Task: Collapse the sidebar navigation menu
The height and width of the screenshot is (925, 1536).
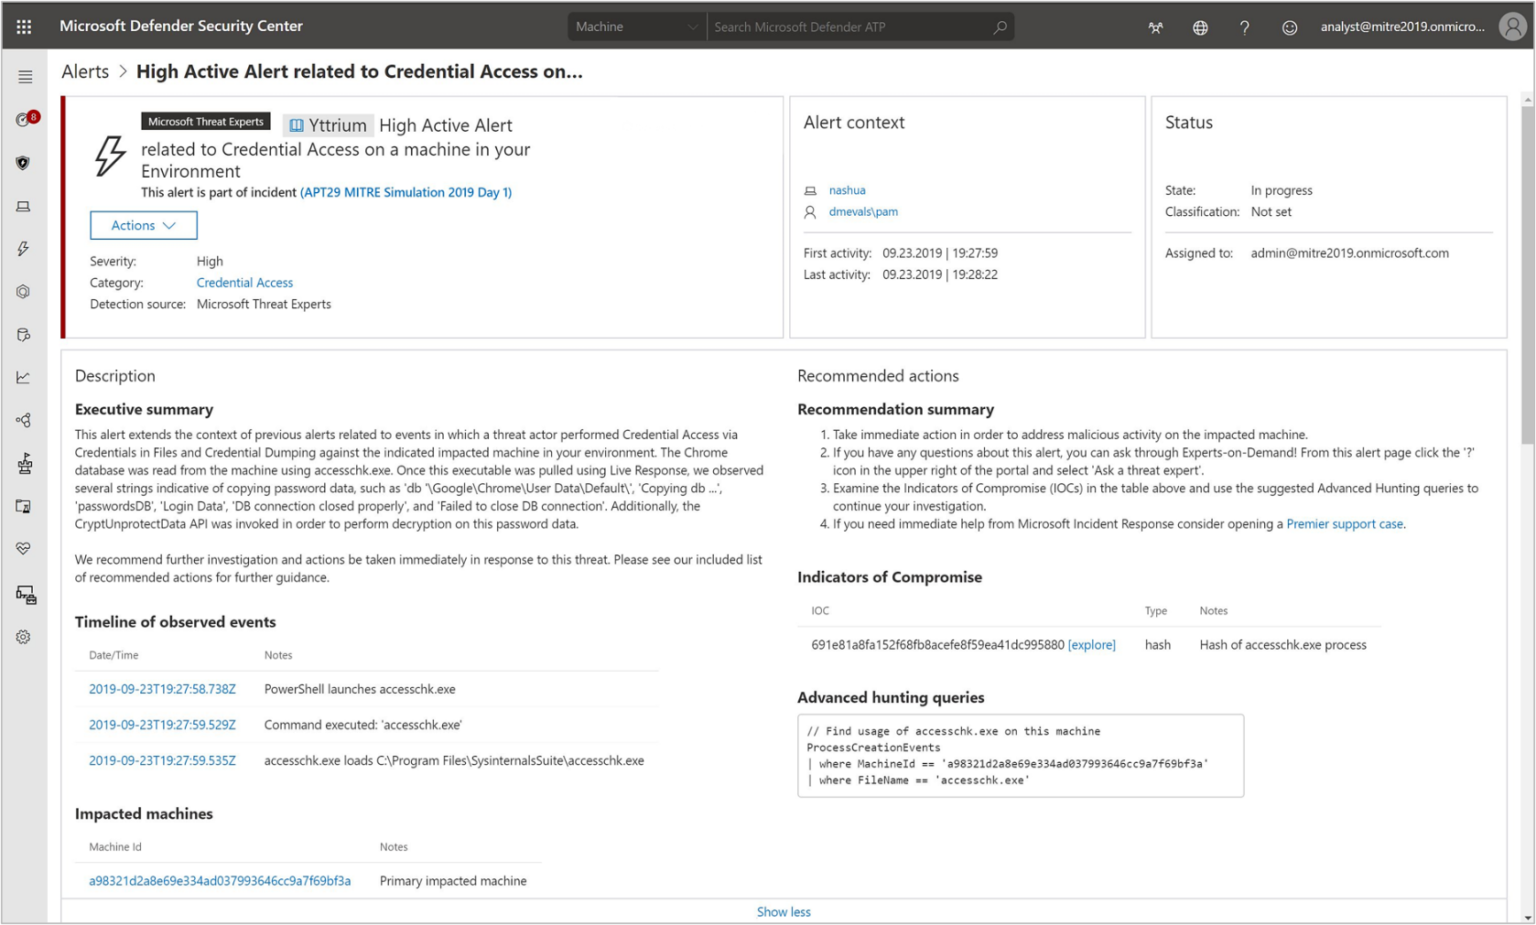Action: (x=24, y=76)
